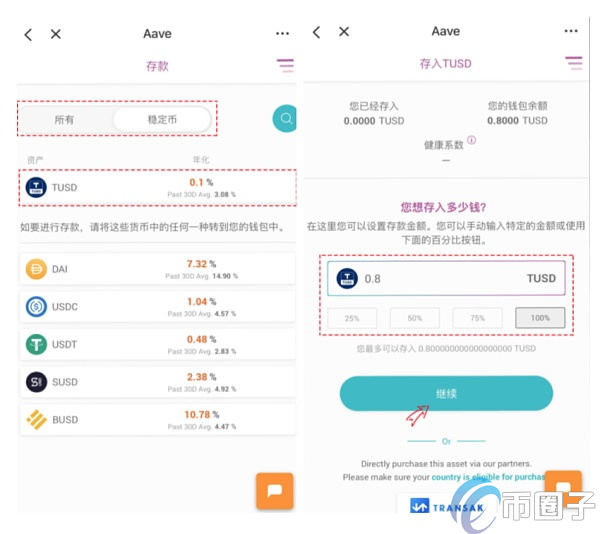600x534 pixels.
Task: Open orange chat bubble on left screen
Action: tap(275, 491)
